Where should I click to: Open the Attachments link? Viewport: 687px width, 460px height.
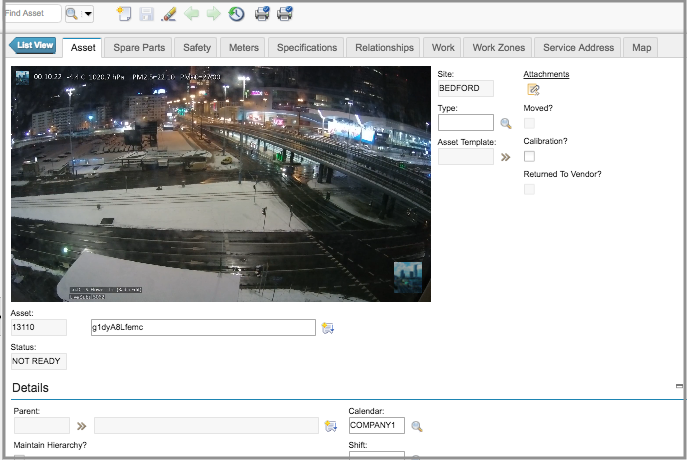[x=546, y=74]
